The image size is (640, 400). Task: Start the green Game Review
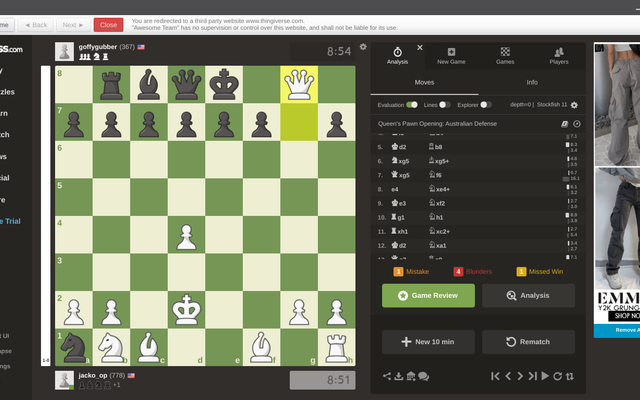click(x=428, y=296)
